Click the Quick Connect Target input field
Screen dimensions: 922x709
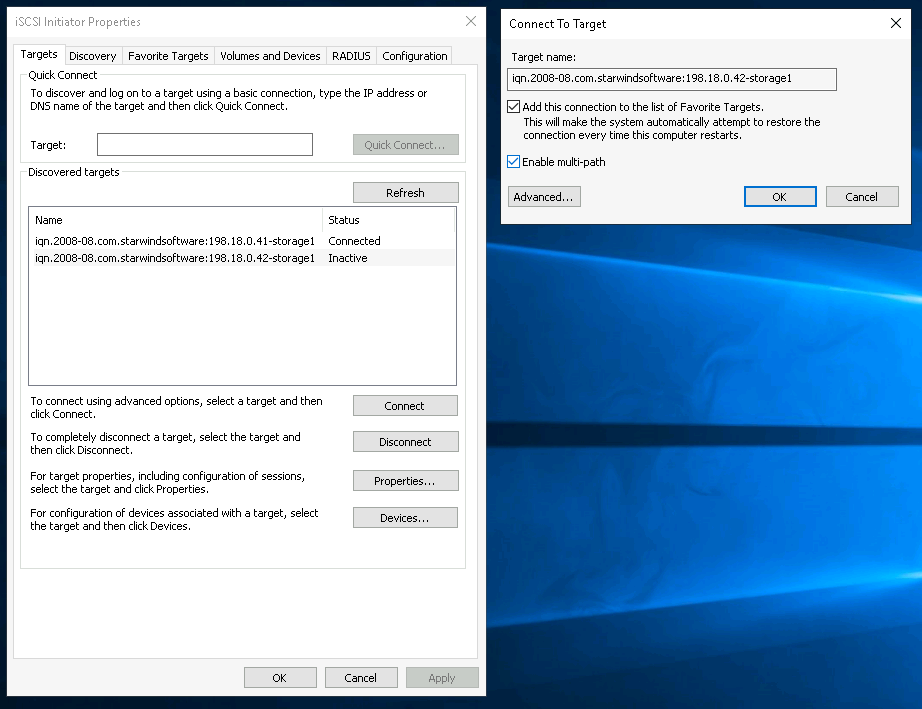pos(205,145)
